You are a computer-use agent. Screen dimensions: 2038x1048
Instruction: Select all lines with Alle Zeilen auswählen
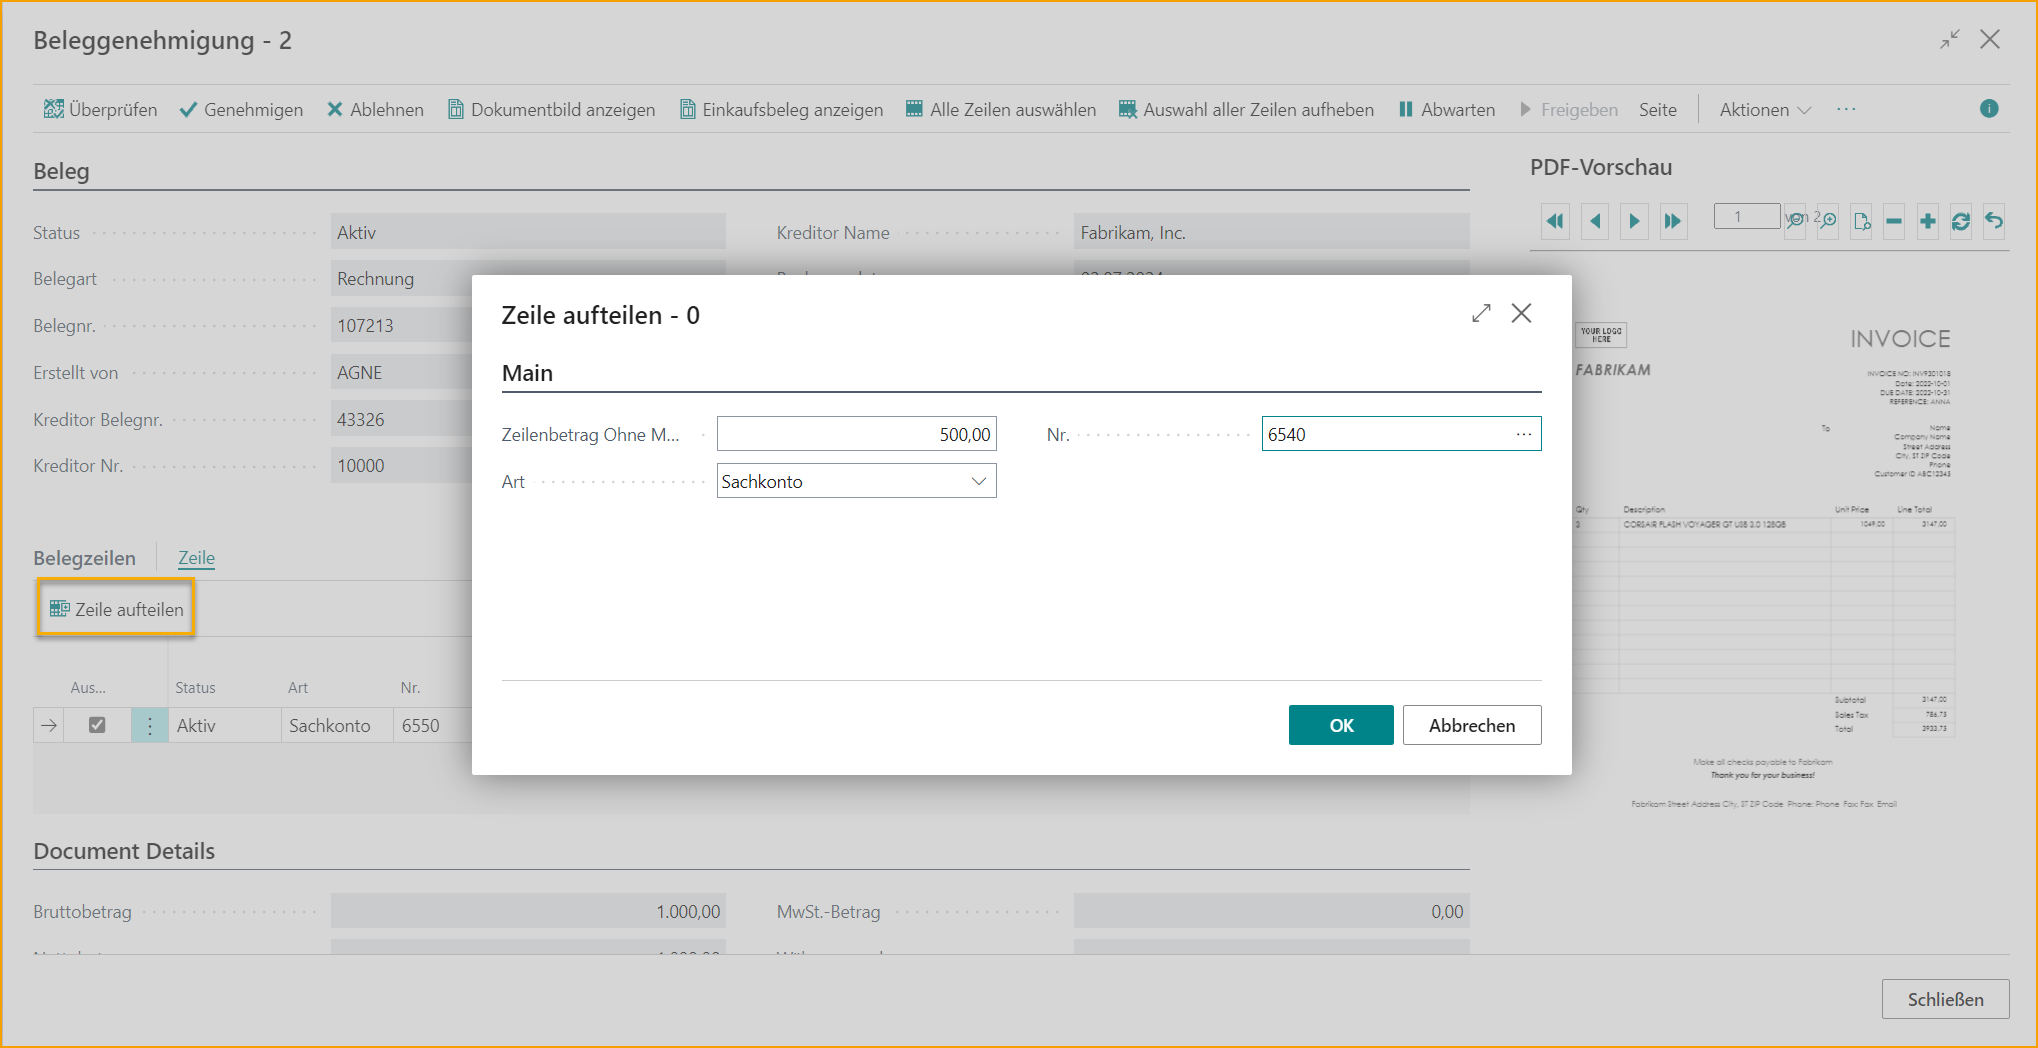[x=1001, y=109]
